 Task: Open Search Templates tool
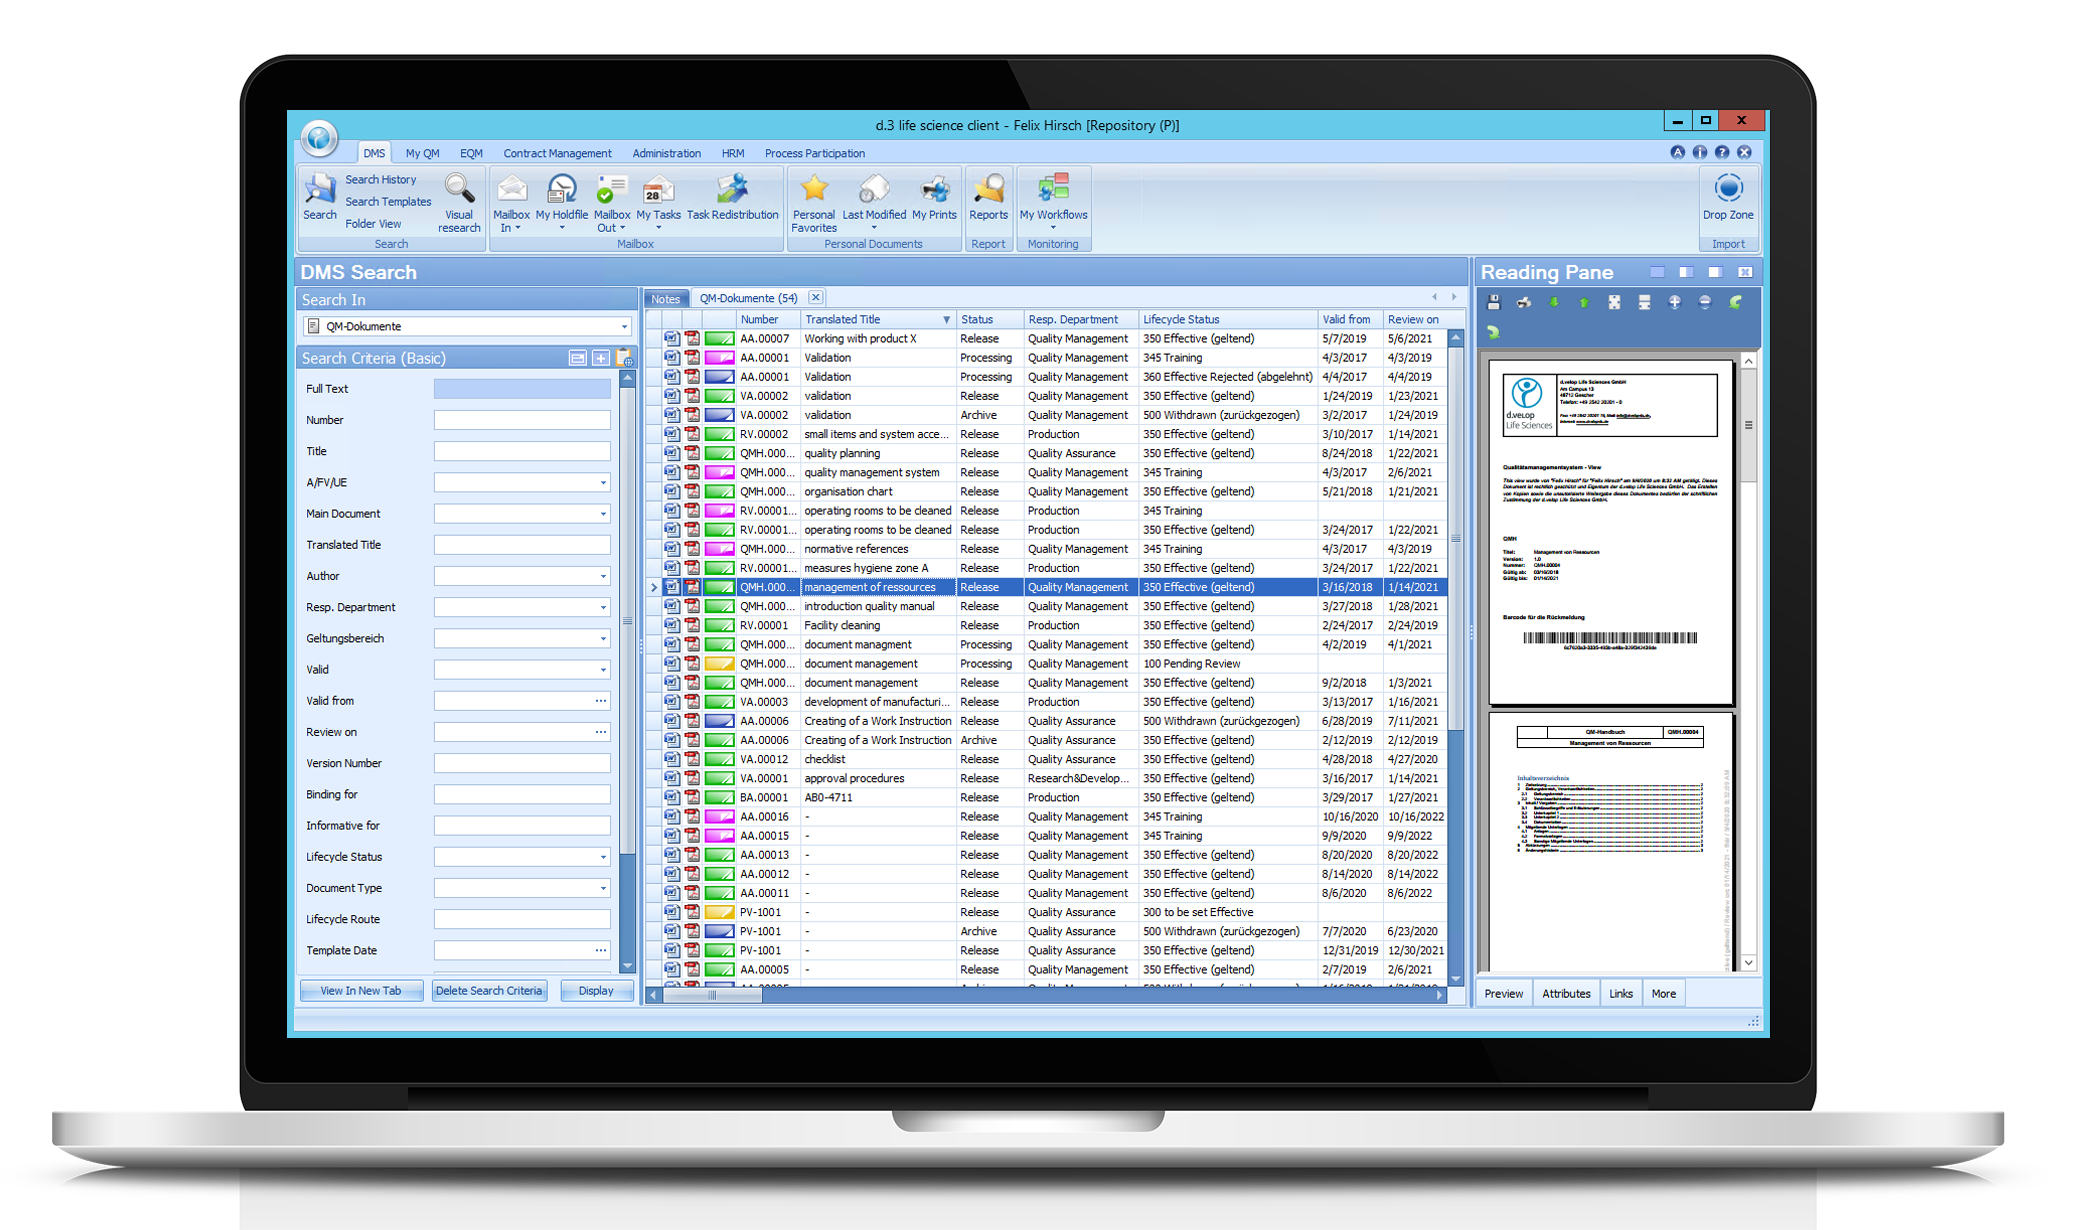[384, 201]
